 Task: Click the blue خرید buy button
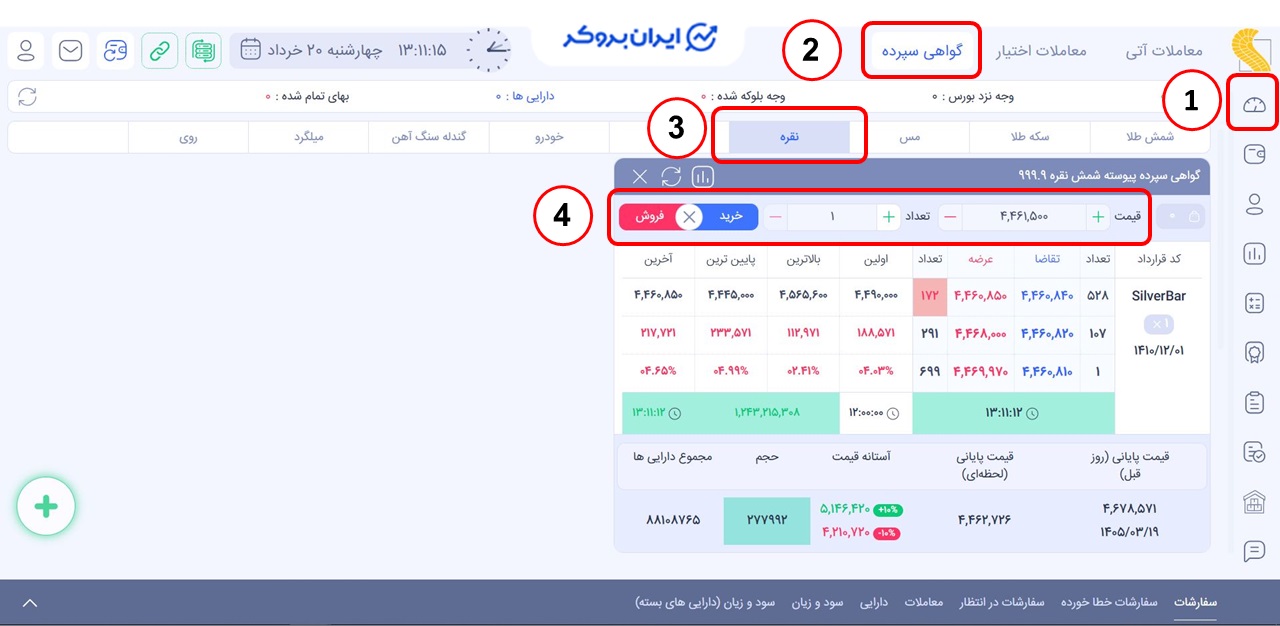point(730,217)
